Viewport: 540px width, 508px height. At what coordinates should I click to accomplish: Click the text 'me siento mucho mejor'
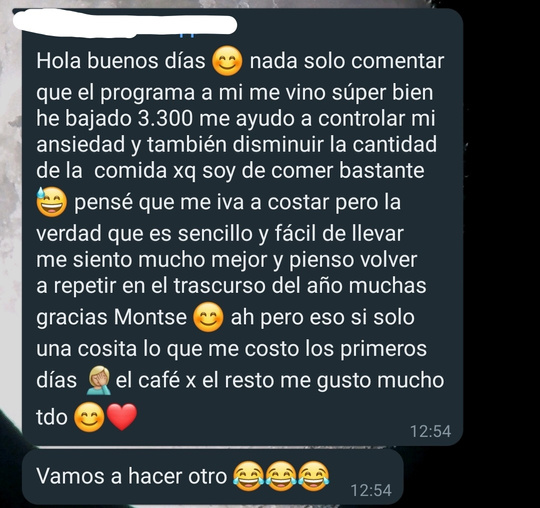(x=152, y=260)
